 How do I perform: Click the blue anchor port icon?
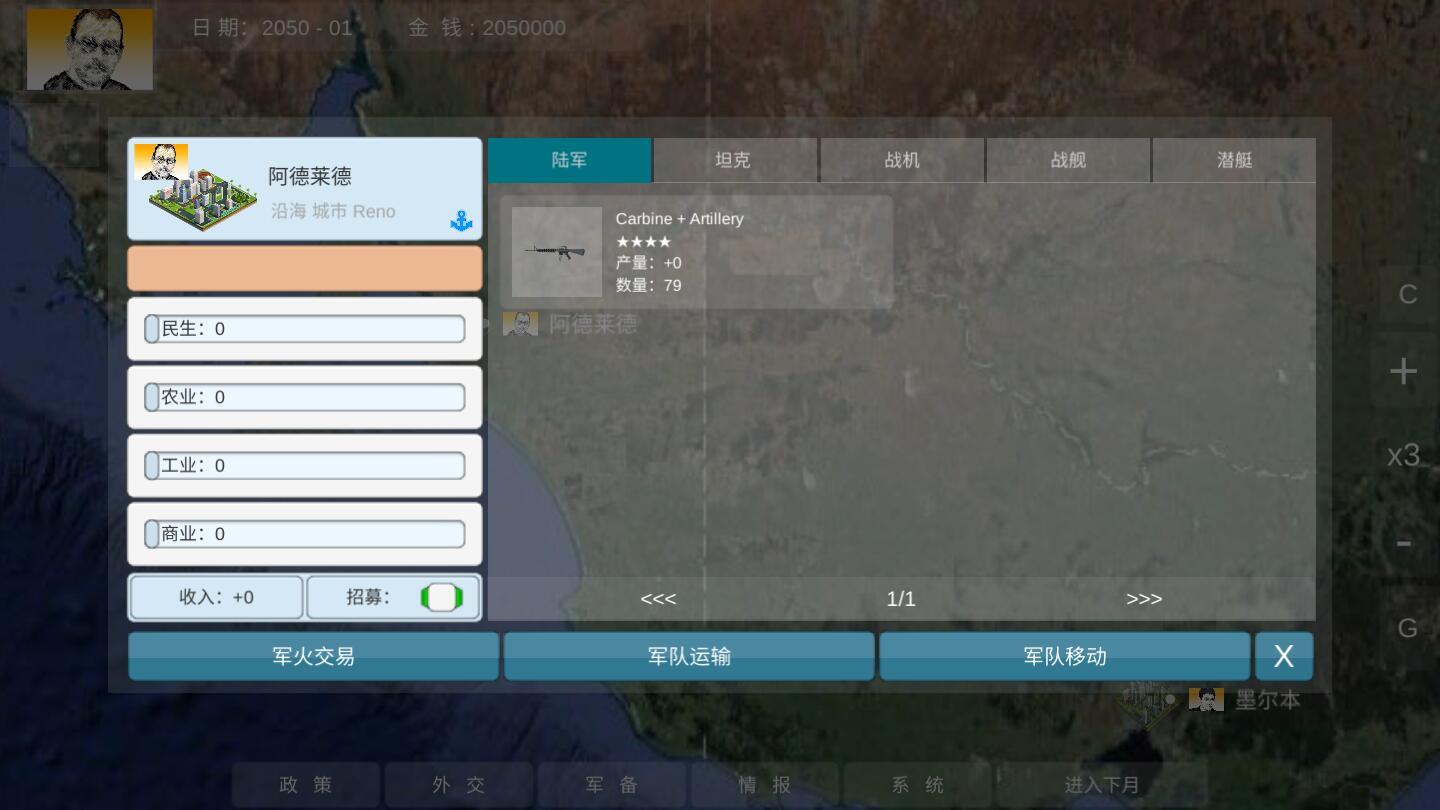coord(461,221)
